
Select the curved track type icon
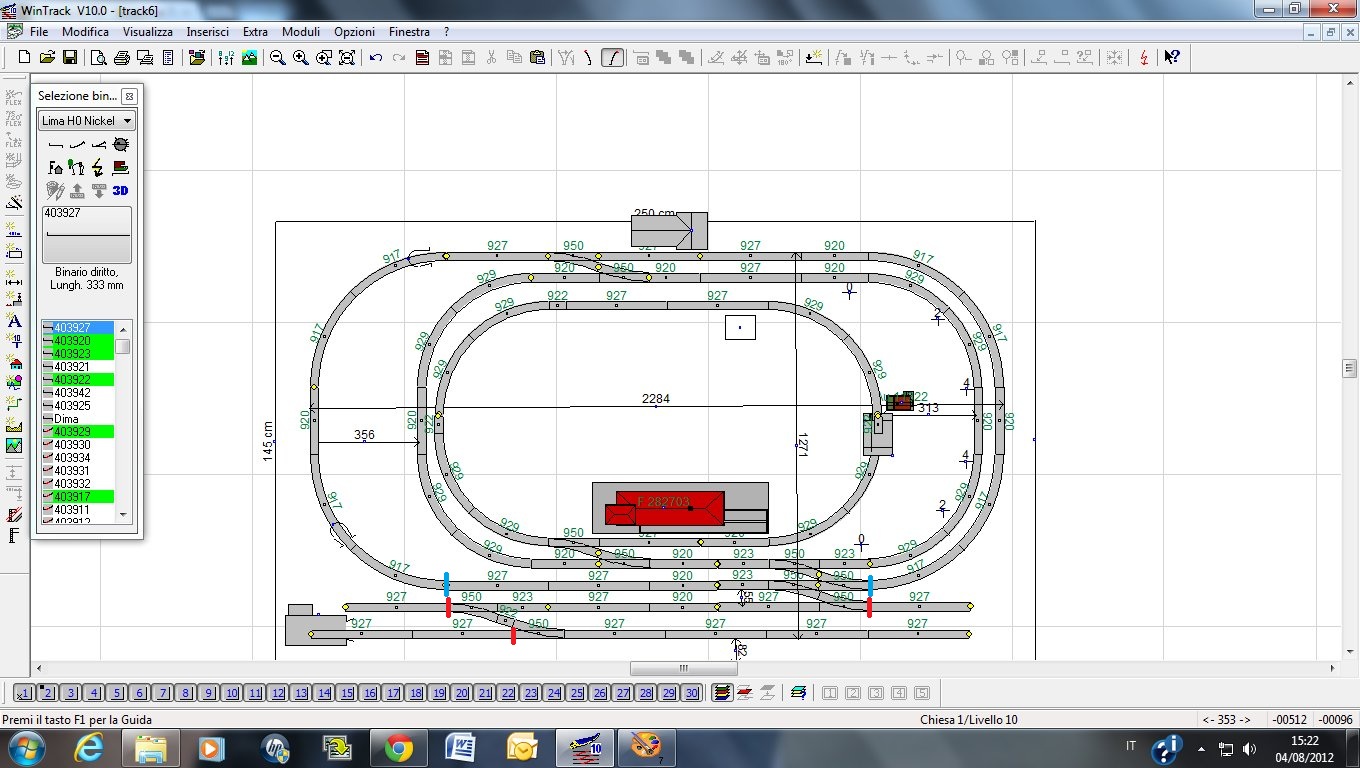click(x=77, y=146)
